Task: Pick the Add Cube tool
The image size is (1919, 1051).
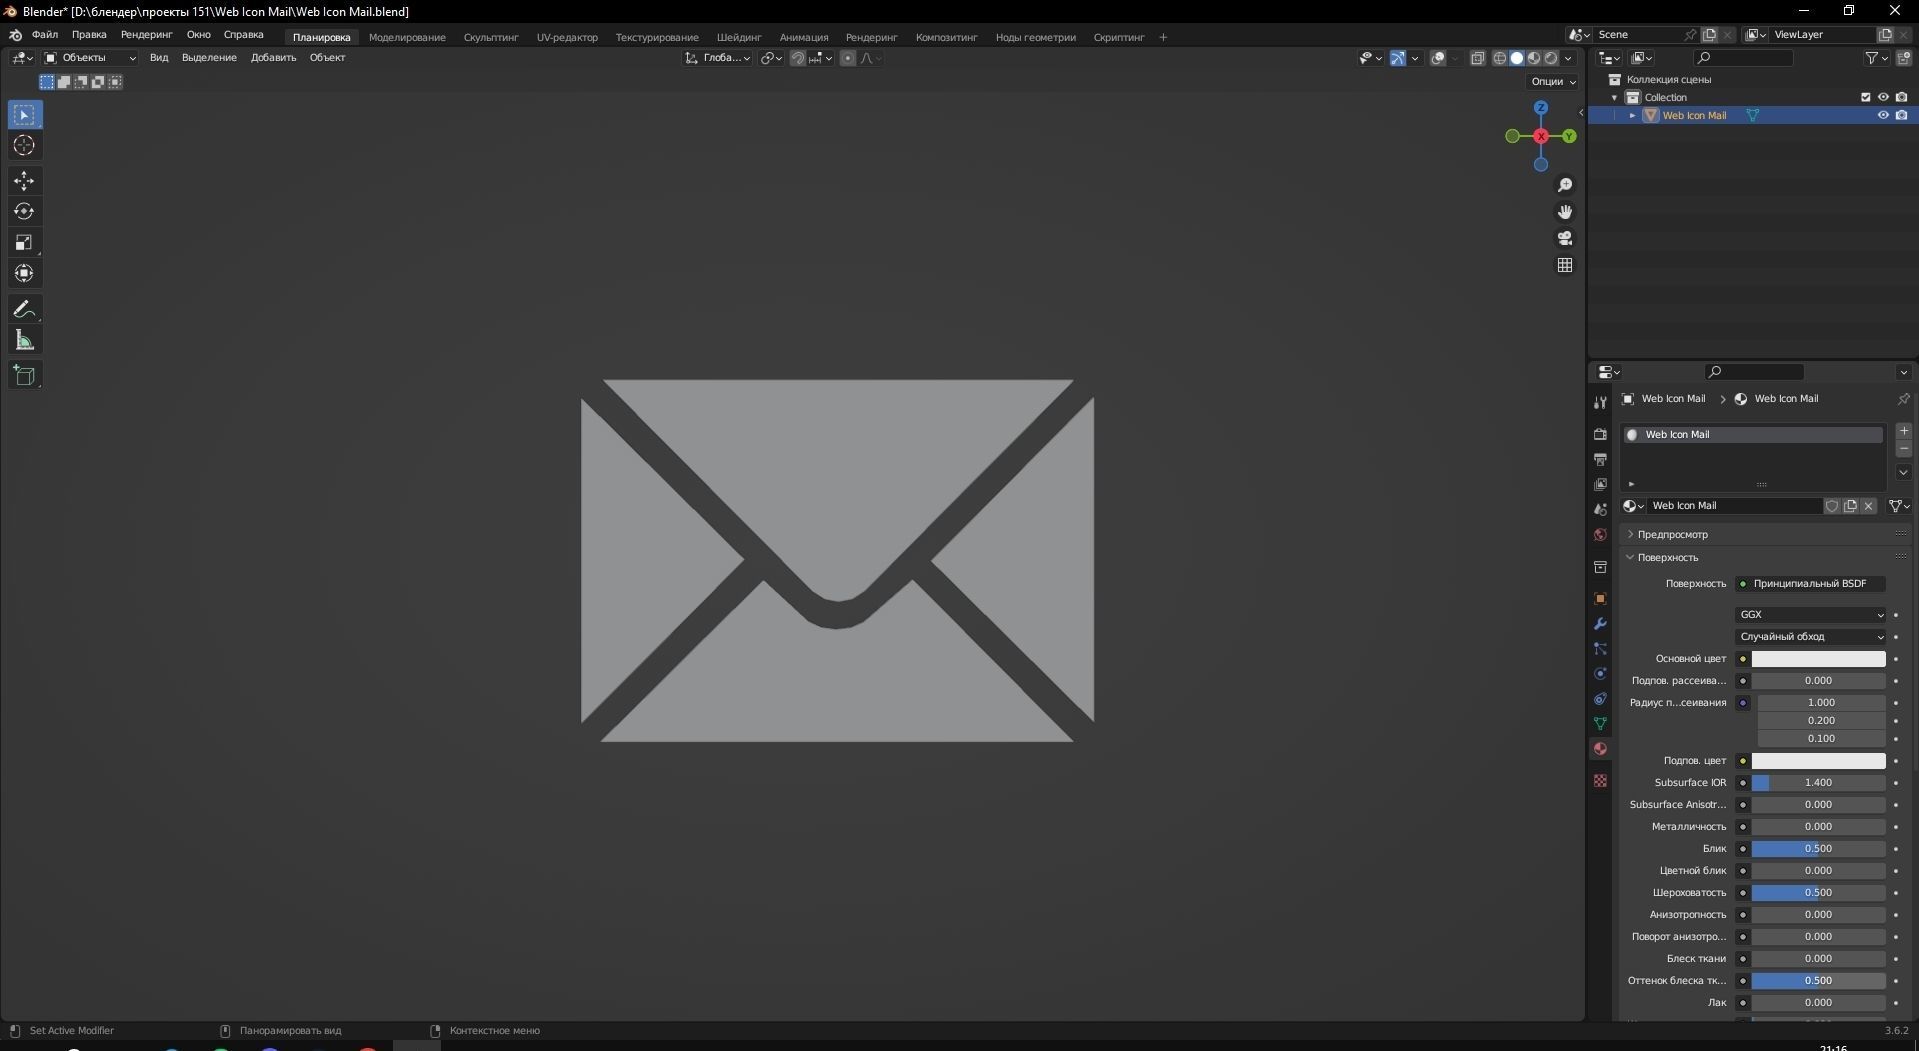Action: pos(25,376)
